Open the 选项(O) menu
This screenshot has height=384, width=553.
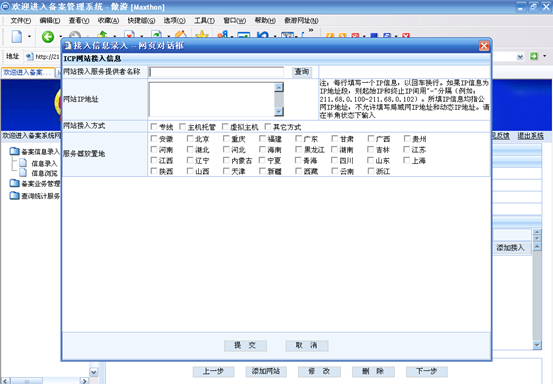coord(175,20)
